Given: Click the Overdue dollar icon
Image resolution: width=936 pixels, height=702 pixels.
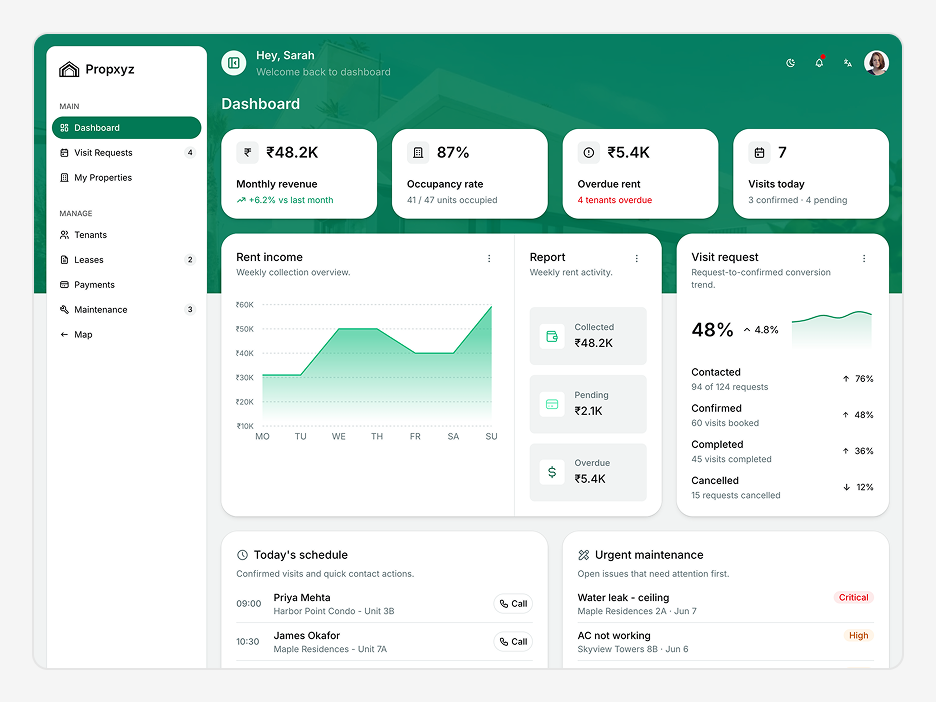Looking at the screenshot, I should [552, 472].
